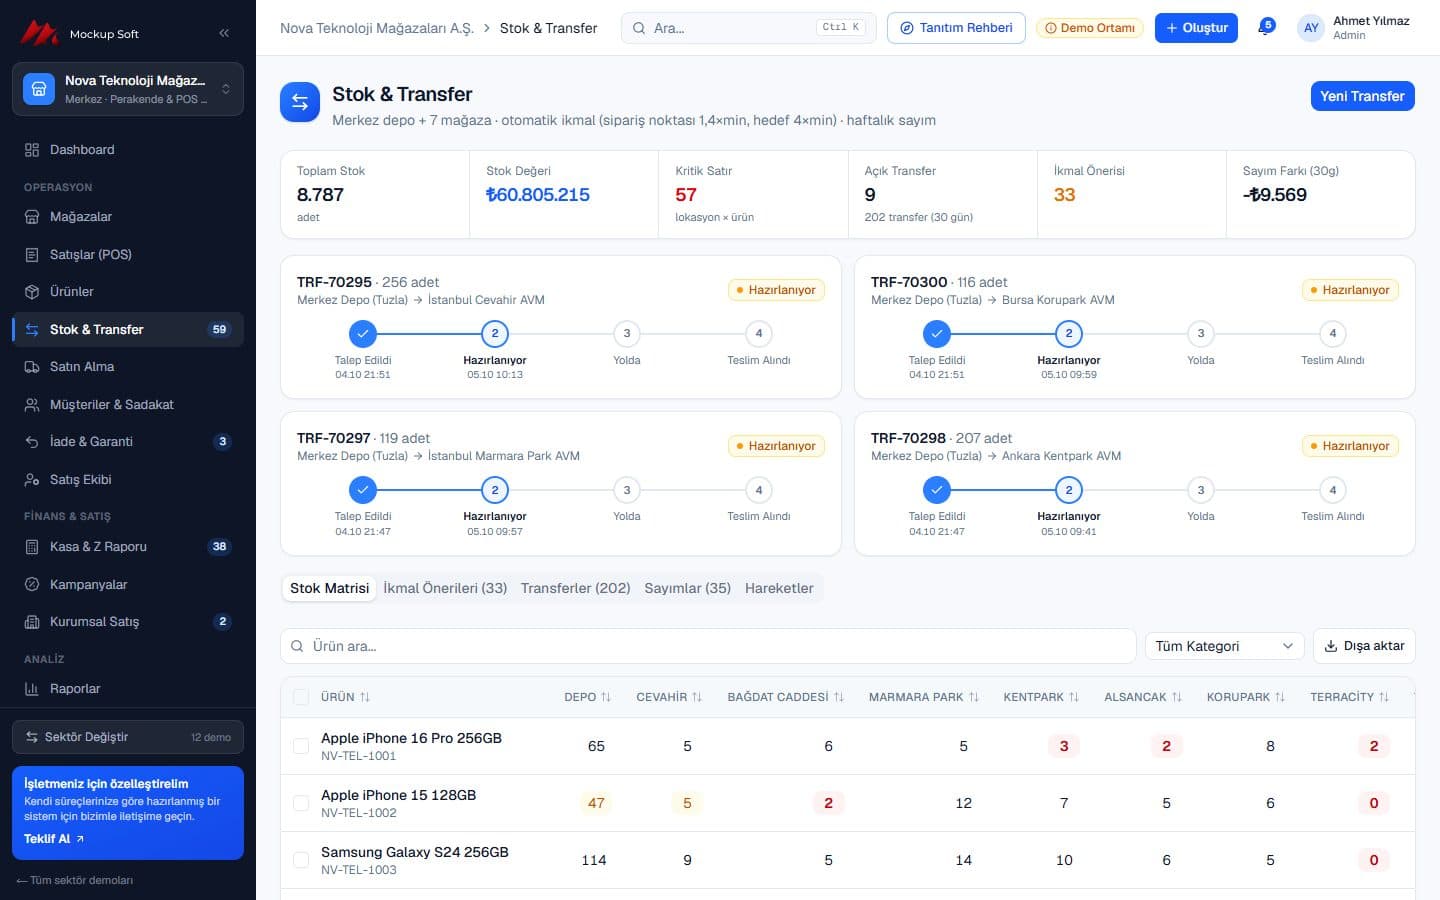Sort by the CEVAHİR column
This screenshot has height=900, width=1440.
669,697
